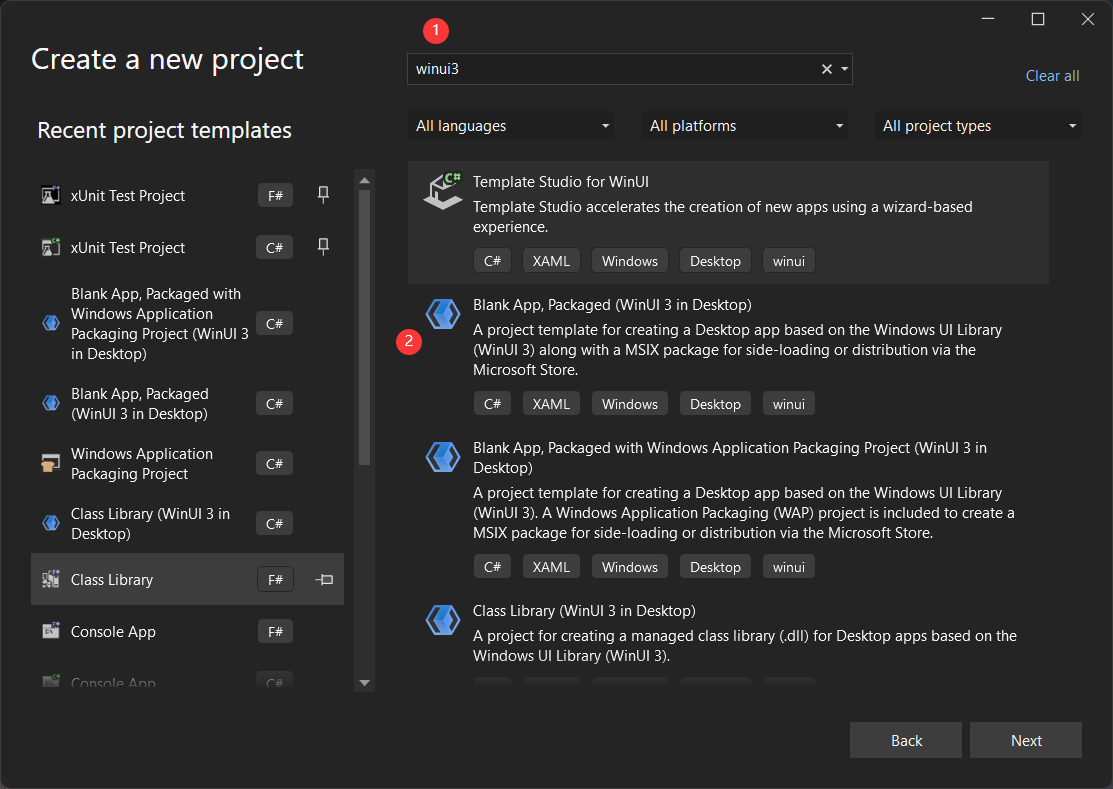
Task: Clear the winui3 search text with the X icon
Action: 826,69
